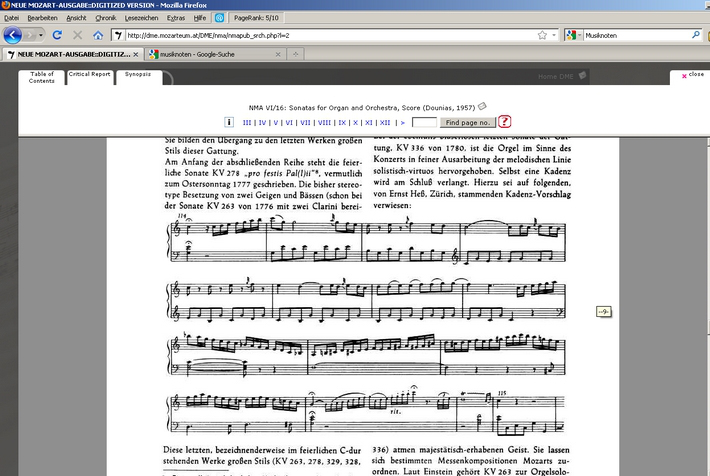Switch to the musiknoten - Google-Suche tab

coord(197,54)
